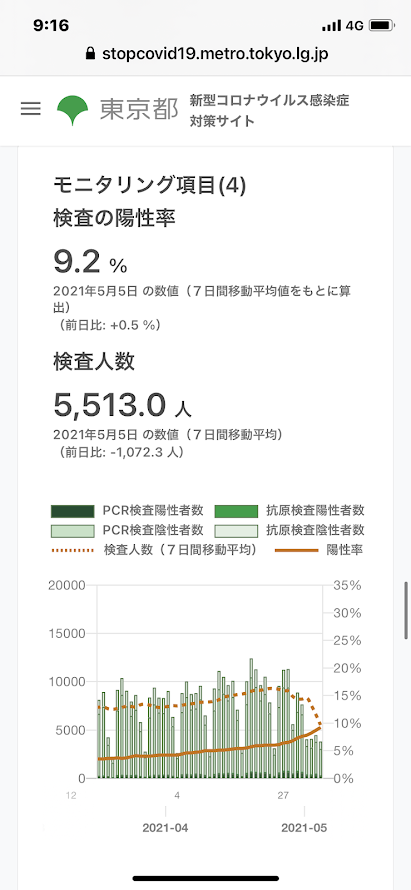
Task: Tap the page scrollbar on right edge
Action: (406, 610)
